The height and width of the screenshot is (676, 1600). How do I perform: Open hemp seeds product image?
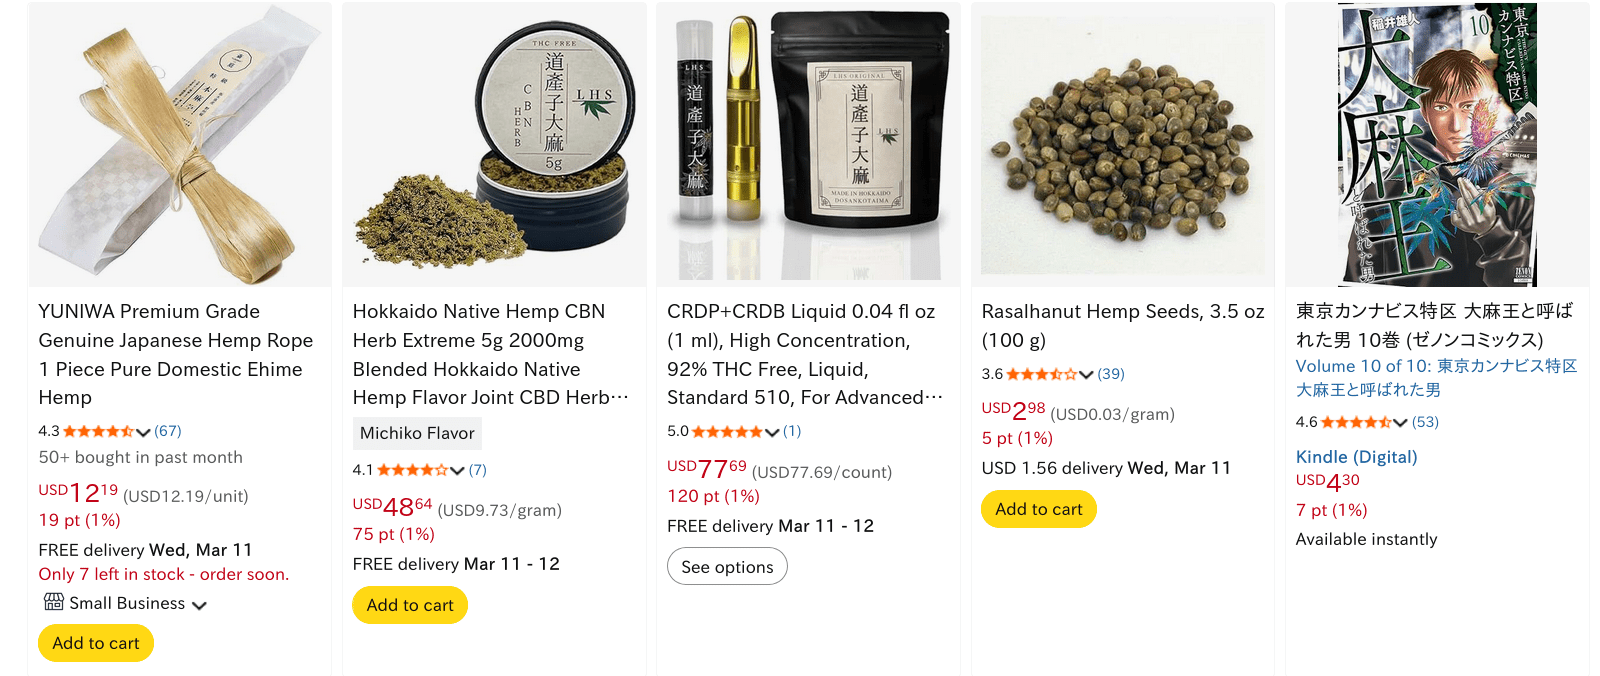click(1123, 145)
